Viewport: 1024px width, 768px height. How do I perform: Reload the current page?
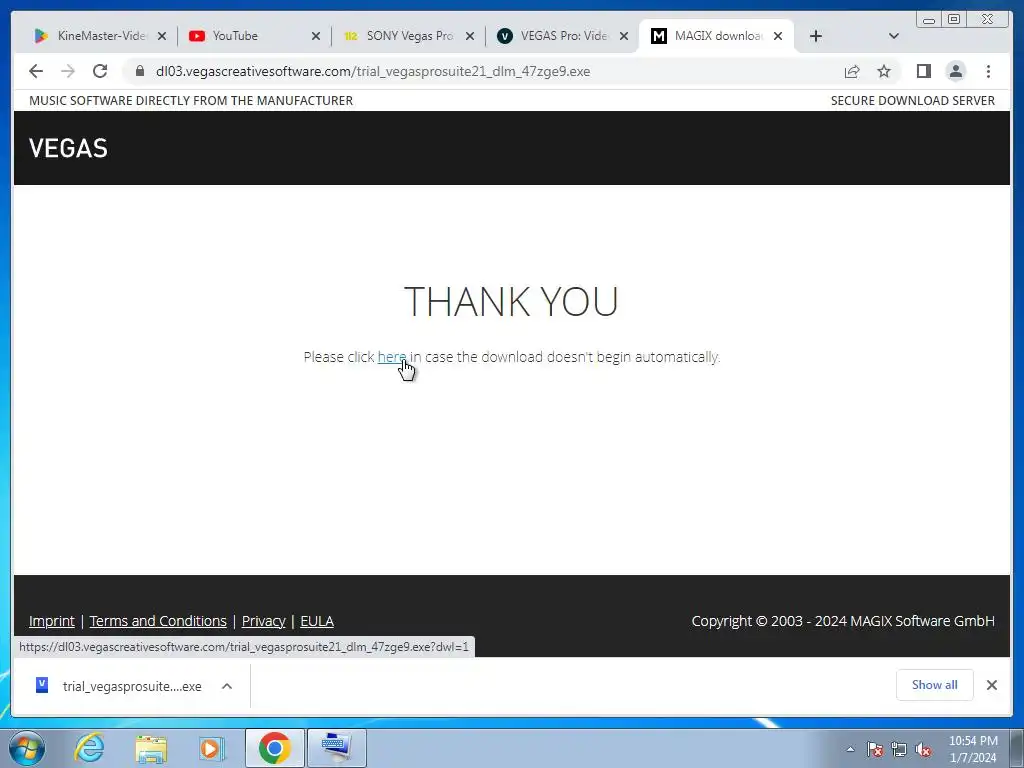point(100,71)
